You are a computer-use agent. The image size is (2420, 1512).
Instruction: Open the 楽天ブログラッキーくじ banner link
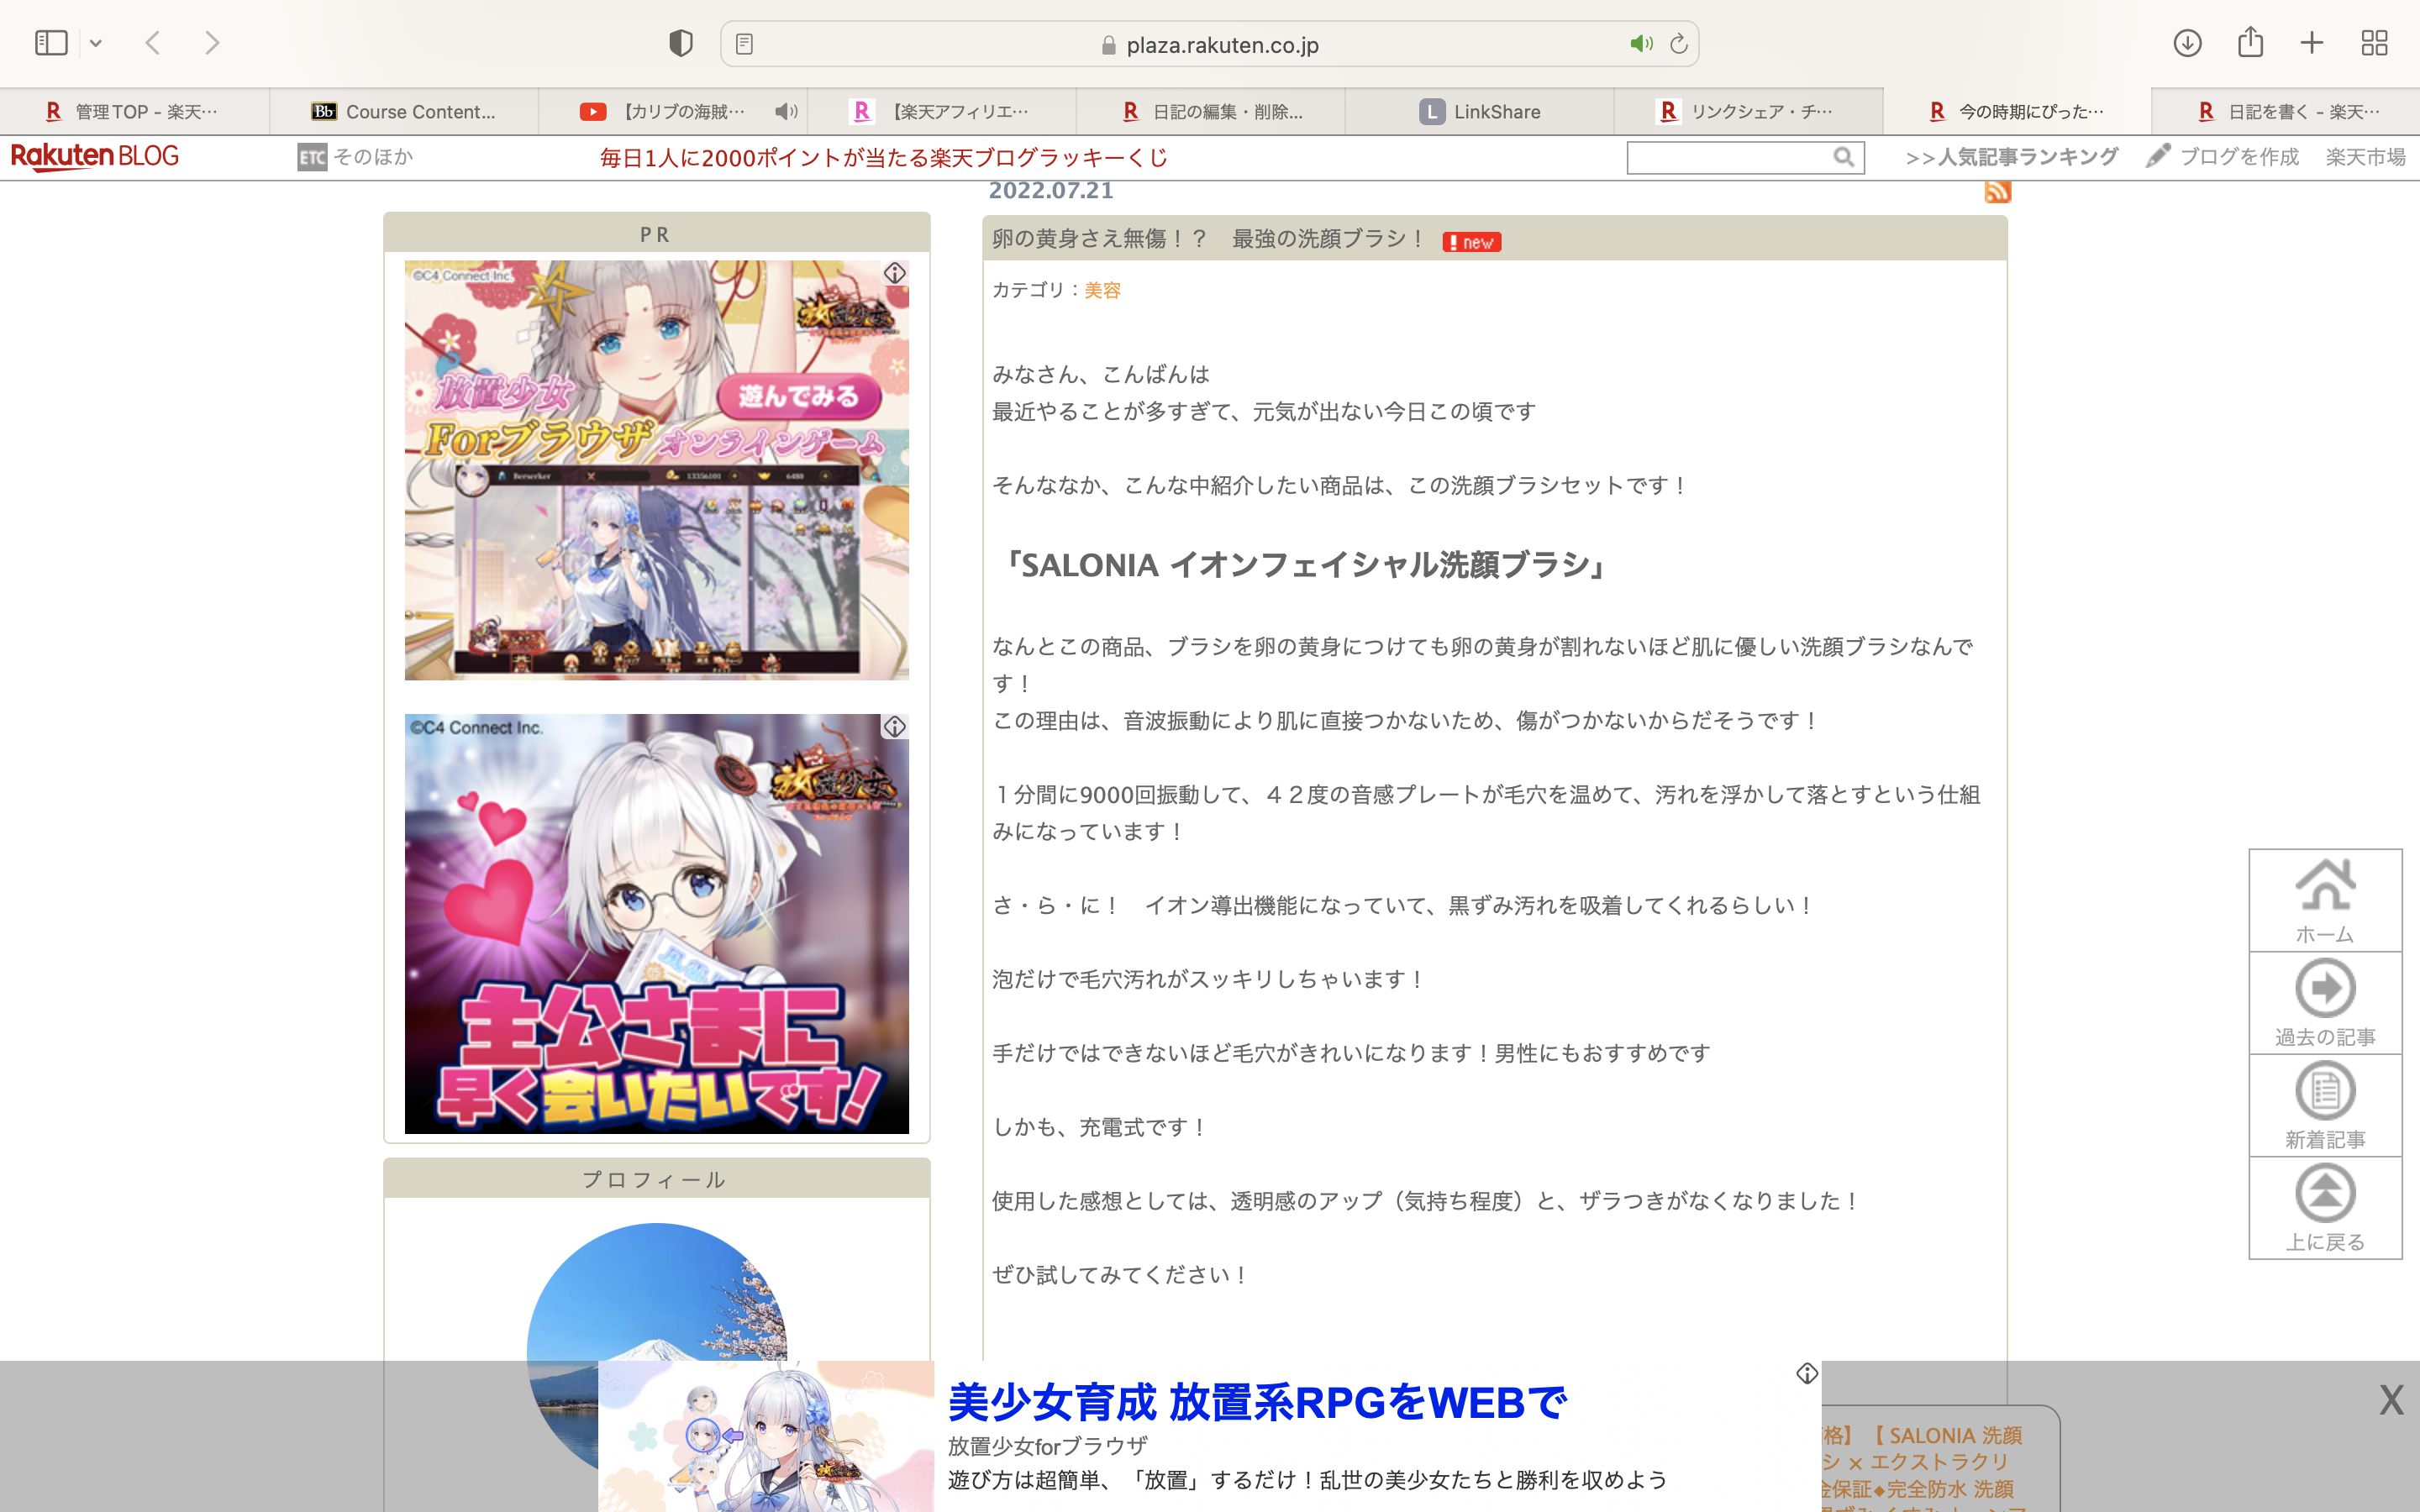point(884,158)
